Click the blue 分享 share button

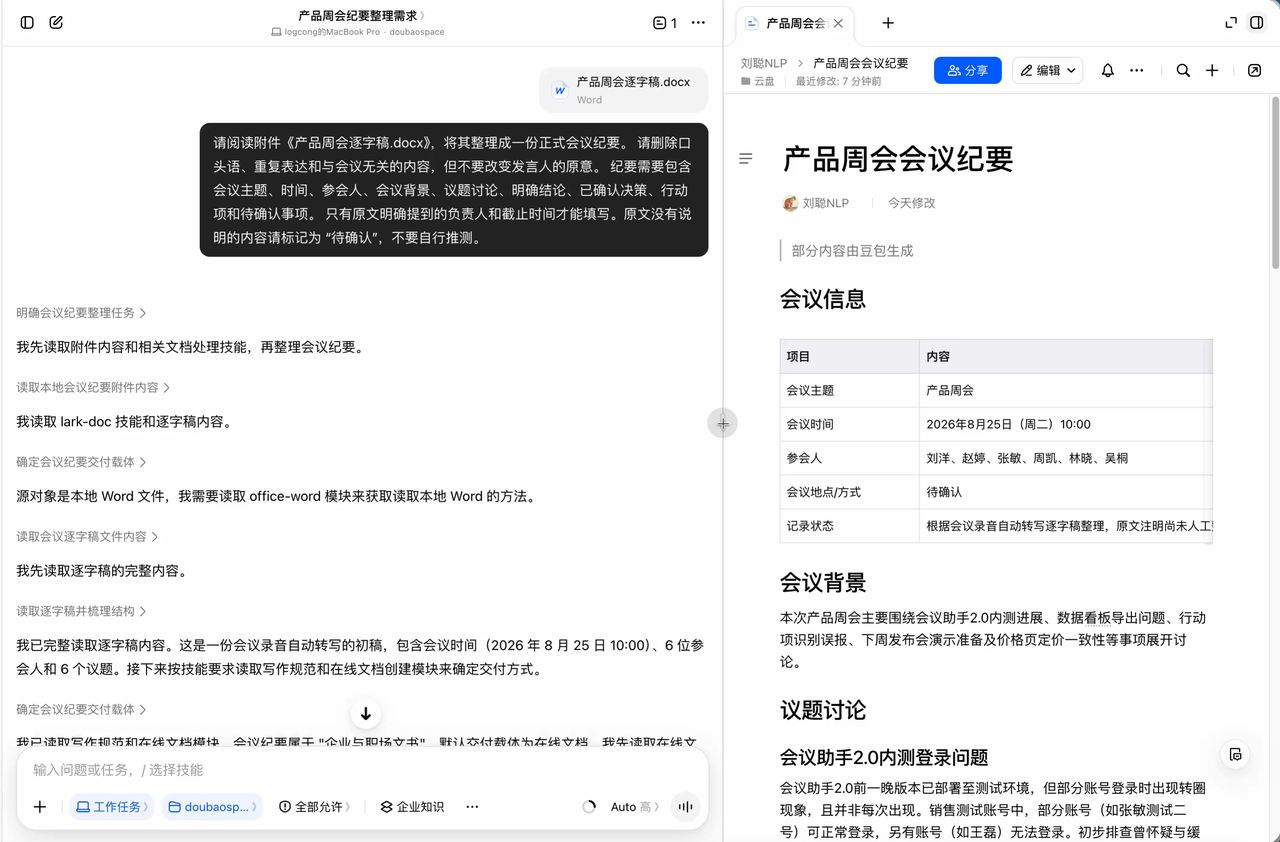[968, 70]
